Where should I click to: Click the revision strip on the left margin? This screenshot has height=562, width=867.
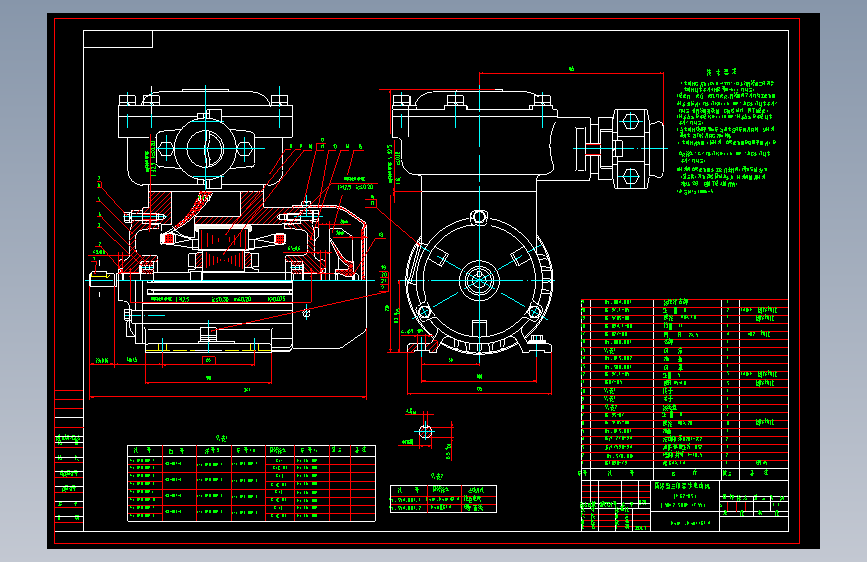pyautogui.click(x=69, y=460)
